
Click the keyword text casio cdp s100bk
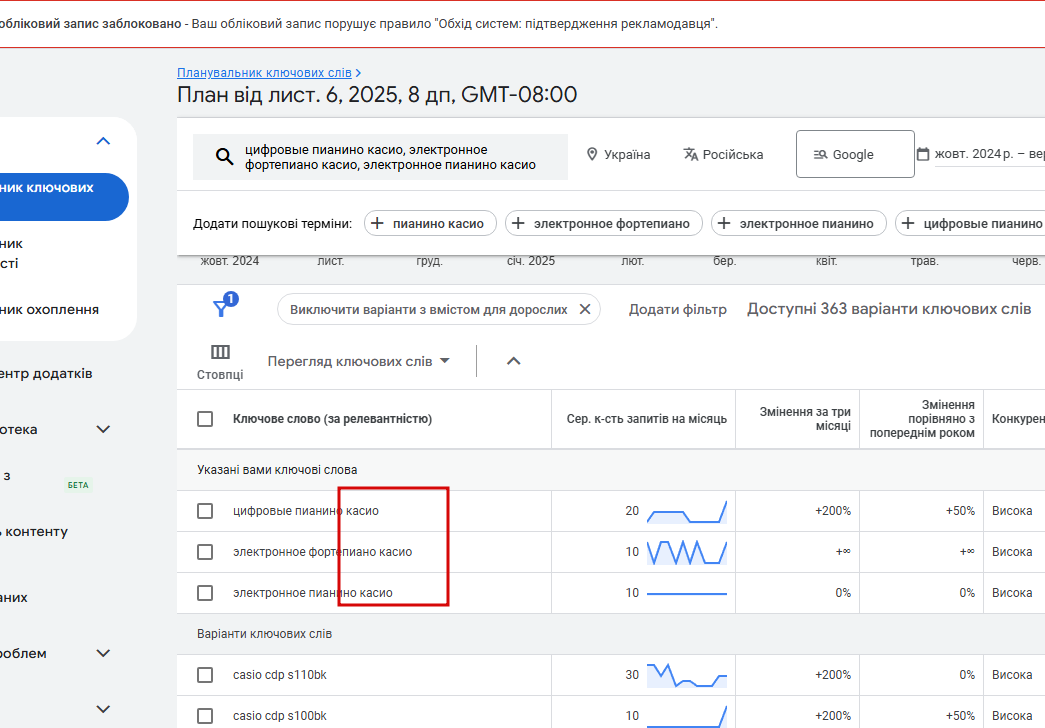click(280, 716)
